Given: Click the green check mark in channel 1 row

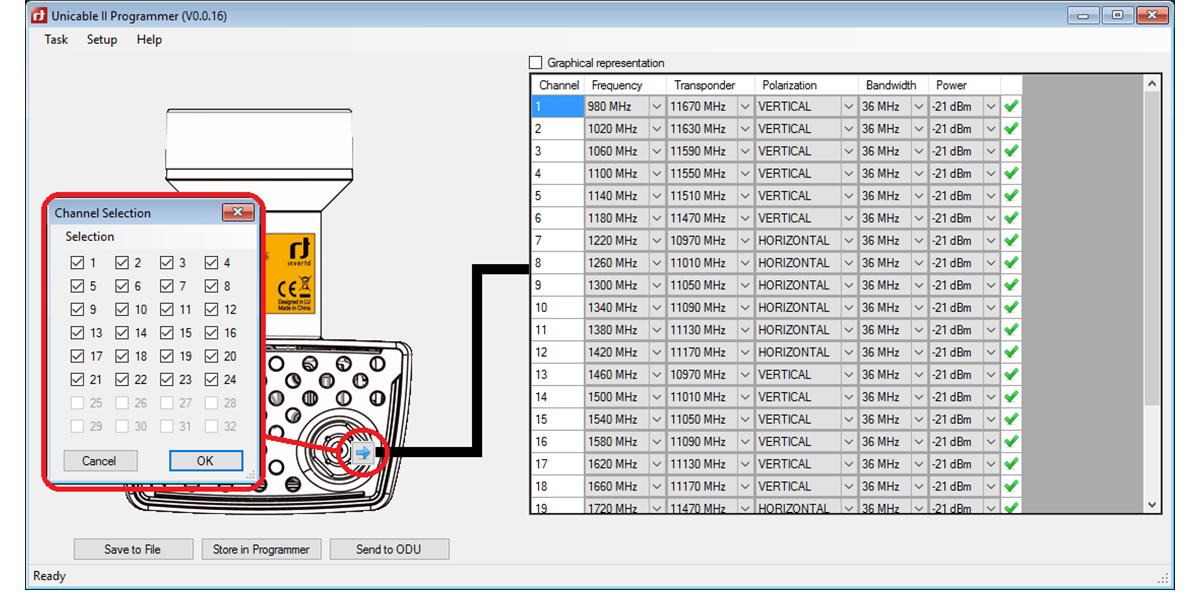Looking at the screenshot, I should click(x=1011, y=106).
